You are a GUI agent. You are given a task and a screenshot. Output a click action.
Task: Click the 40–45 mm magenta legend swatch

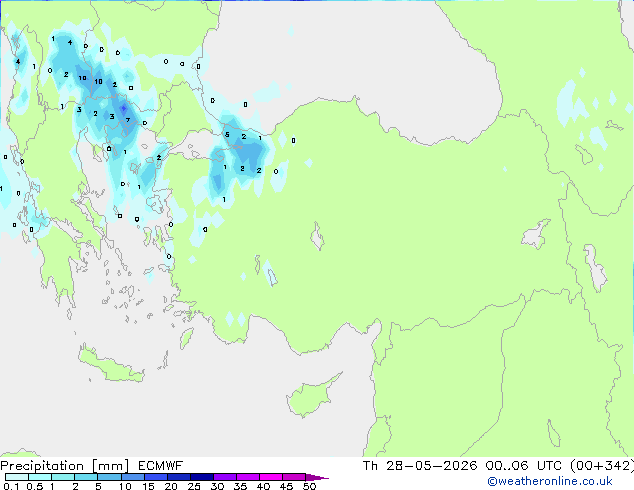tap(271, 477)
